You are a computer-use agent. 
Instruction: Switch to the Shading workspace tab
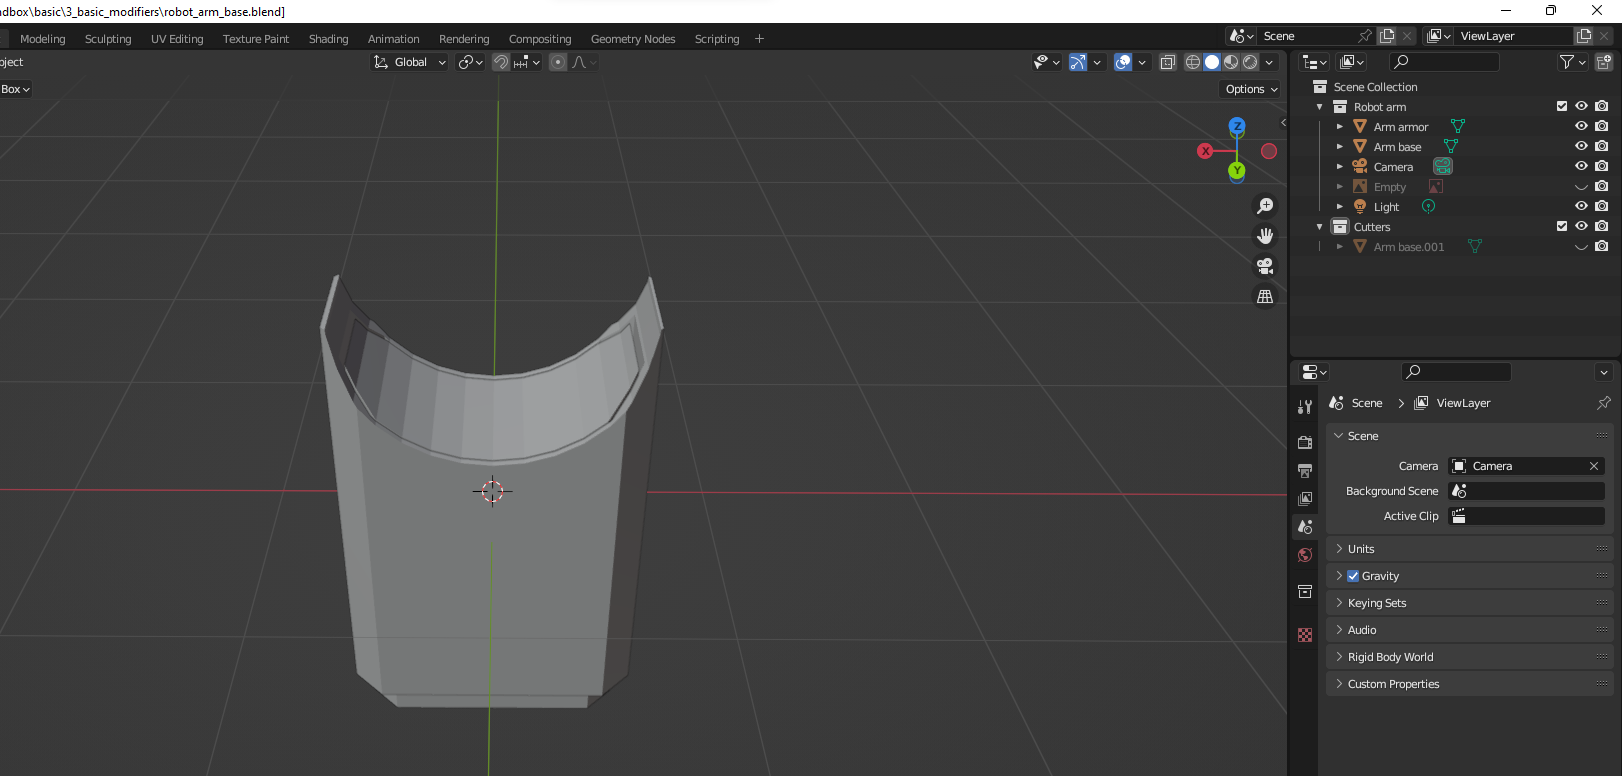click(x=328, y=39)
